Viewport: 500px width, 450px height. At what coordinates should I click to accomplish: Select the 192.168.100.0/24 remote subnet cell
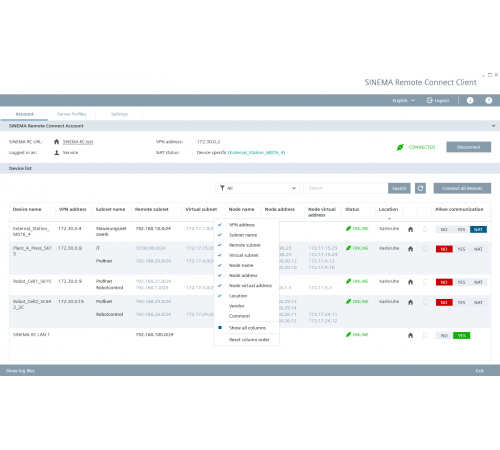click(x=154, y=334)
